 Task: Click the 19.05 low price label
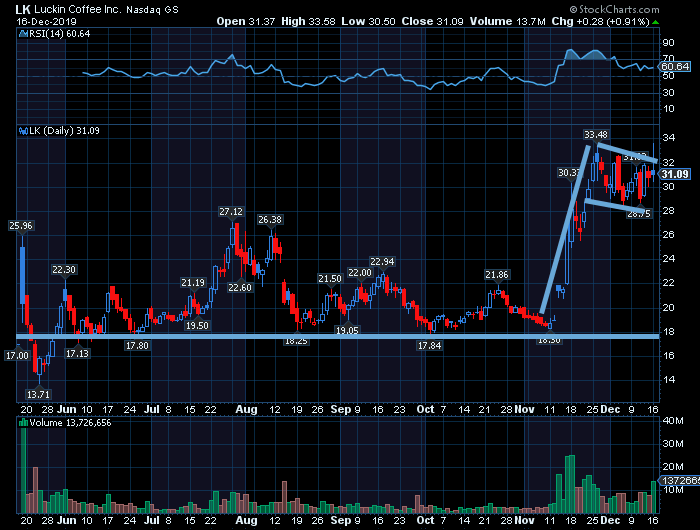tap(347, 330)
